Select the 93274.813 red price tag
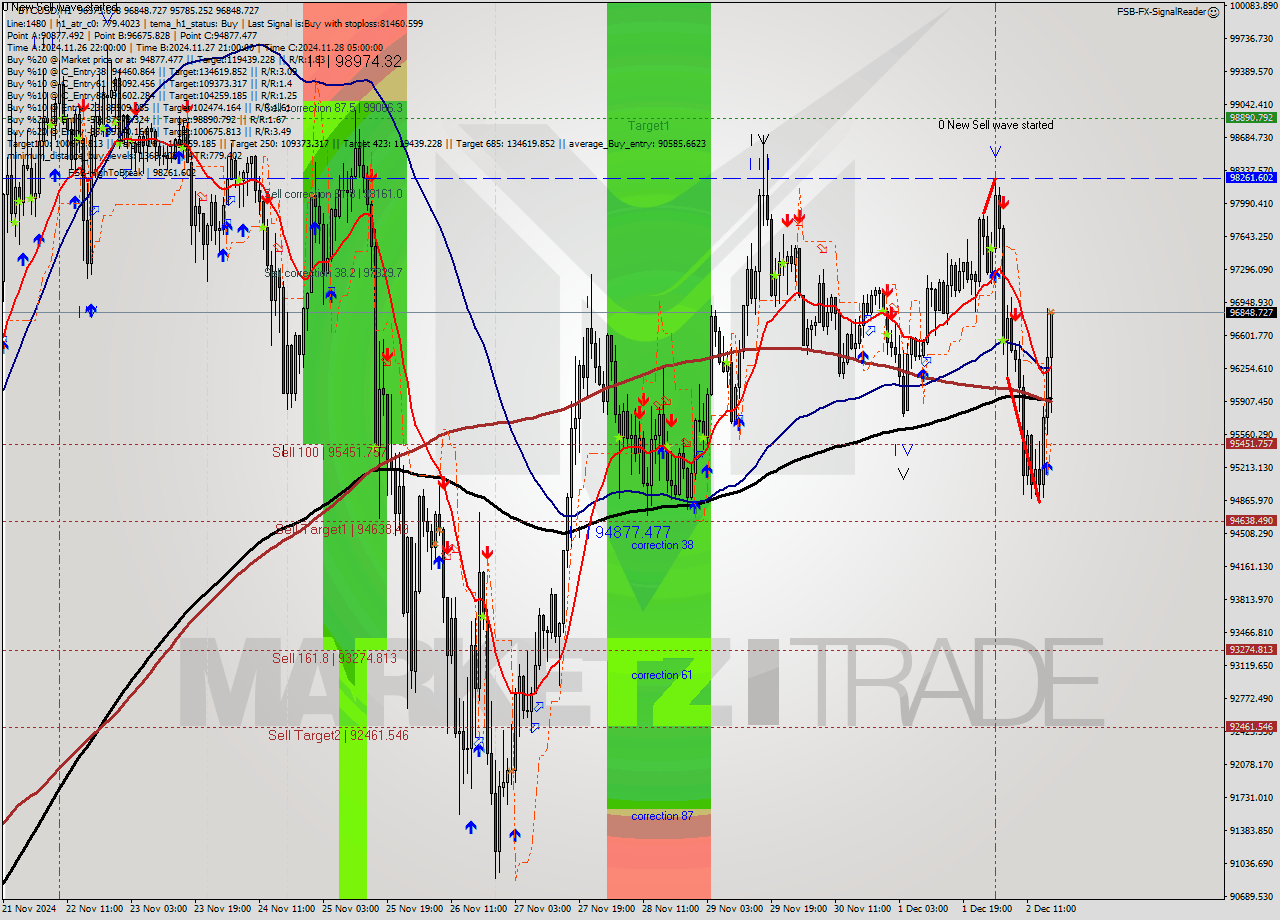This screenshot has height=920, width=1280. 1251,649
